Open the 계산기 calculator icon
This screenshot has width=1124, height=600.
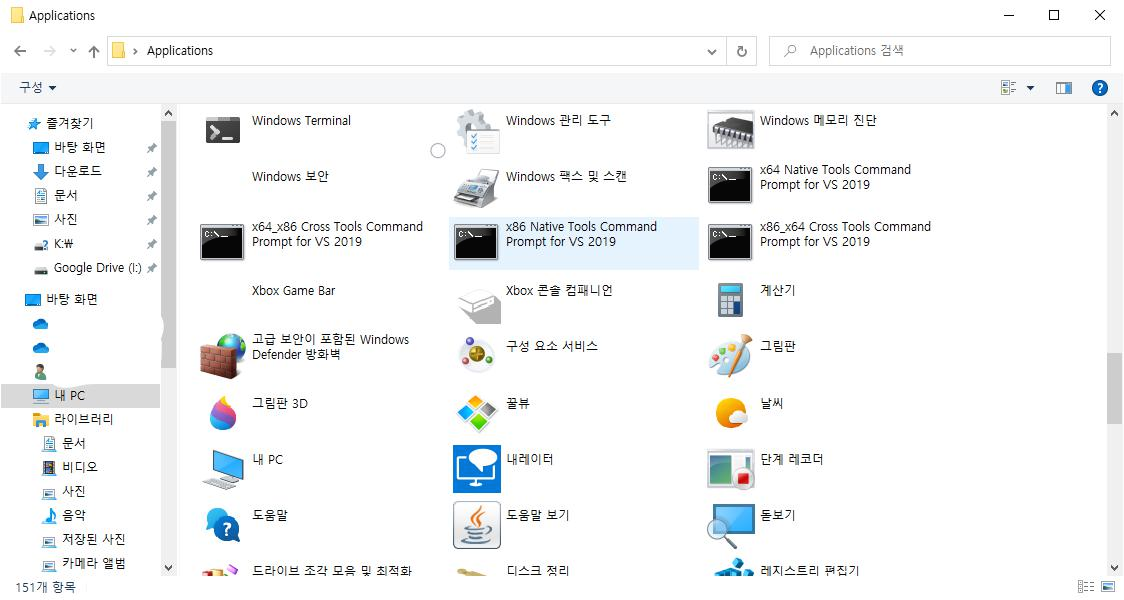[730, 300]
